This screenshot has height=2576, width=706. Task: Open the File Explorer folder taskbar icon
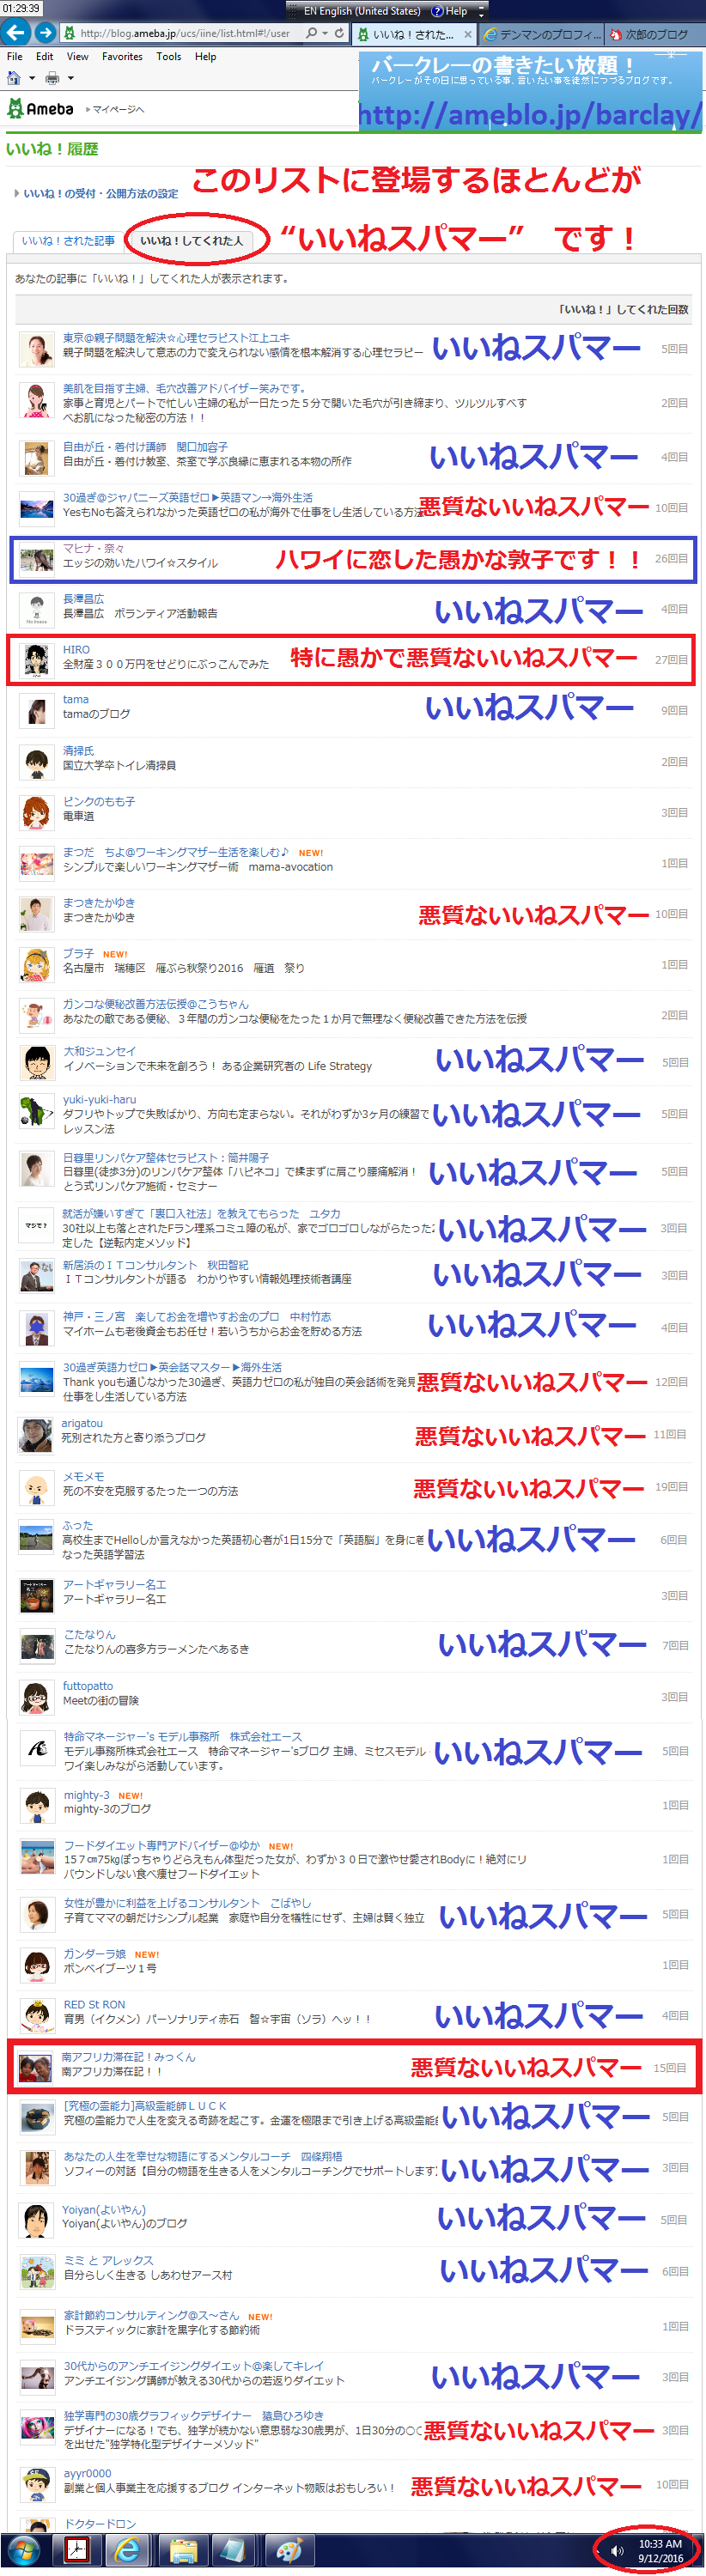tap(182, 2550)
